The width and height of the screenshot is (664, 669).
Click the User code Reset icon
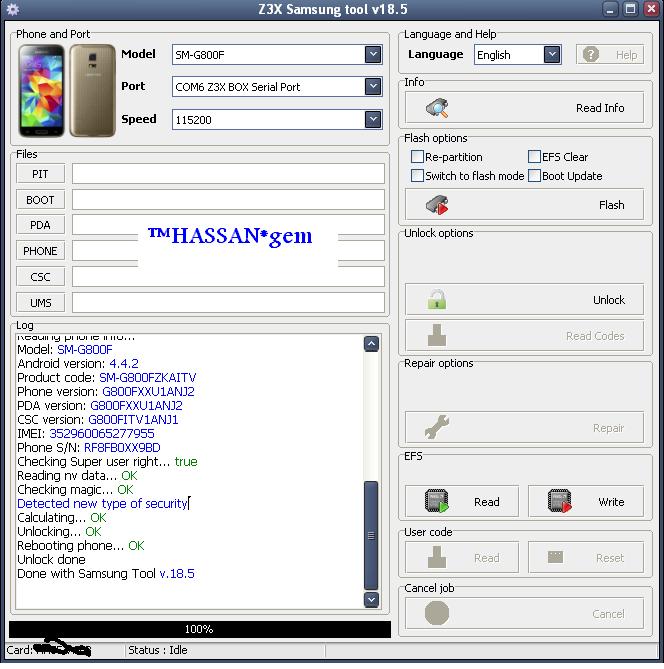point(555,557)
